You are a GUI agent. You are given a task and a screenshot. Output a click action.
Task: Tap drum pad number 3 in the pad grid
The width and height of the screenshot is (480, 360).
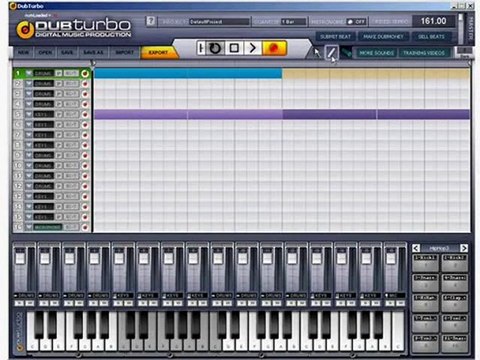point(425,283)
